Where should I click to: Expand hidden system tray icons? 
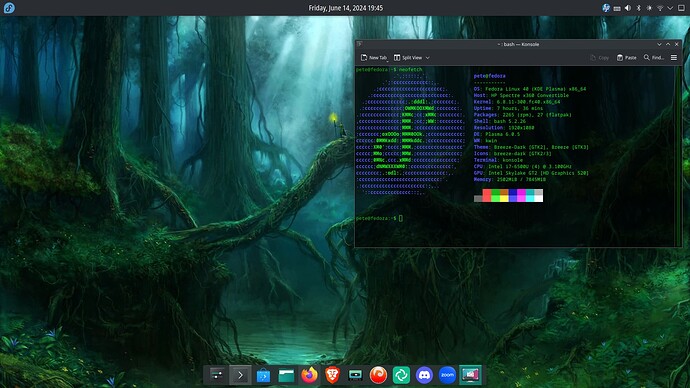pos(670,8)
